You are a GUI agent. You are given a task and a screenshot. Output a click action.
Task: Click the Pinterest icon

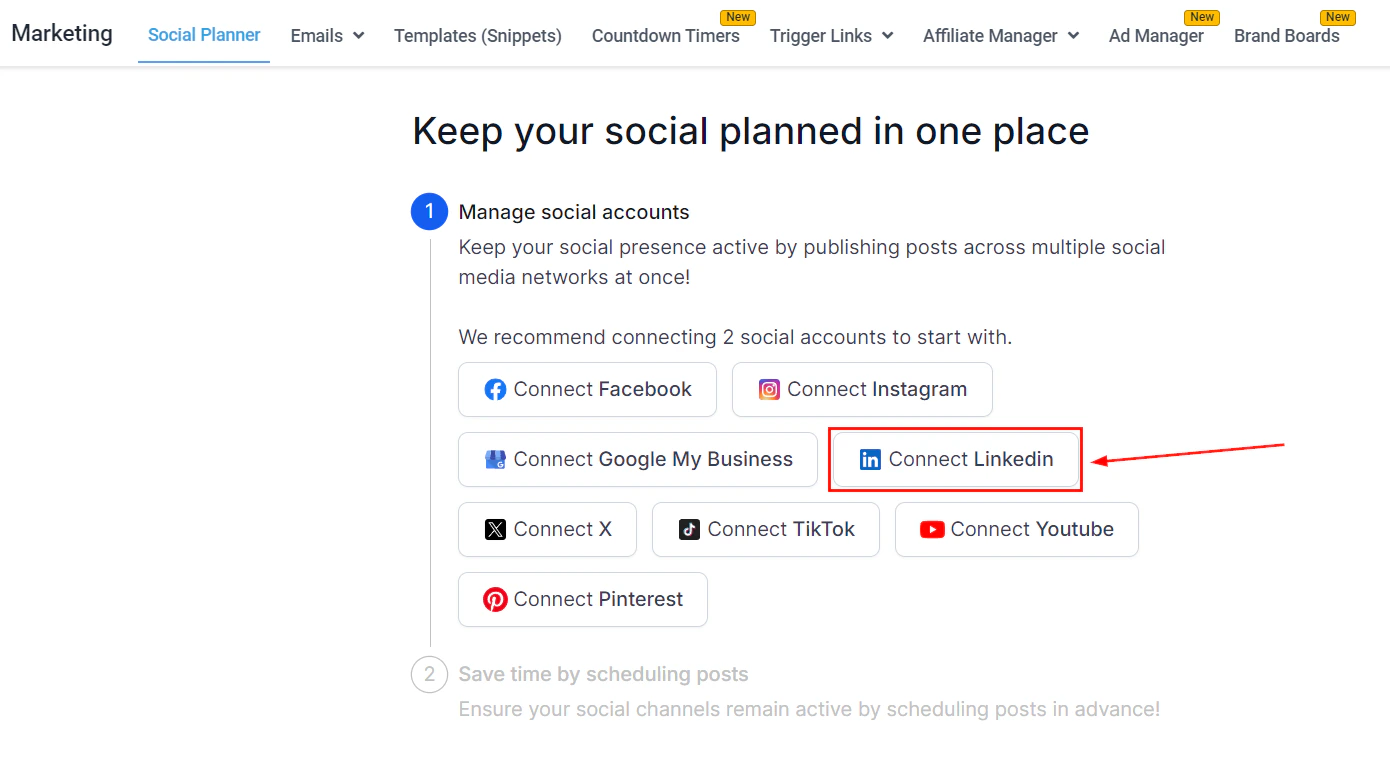pyautogui.click(x=495, y=599)
